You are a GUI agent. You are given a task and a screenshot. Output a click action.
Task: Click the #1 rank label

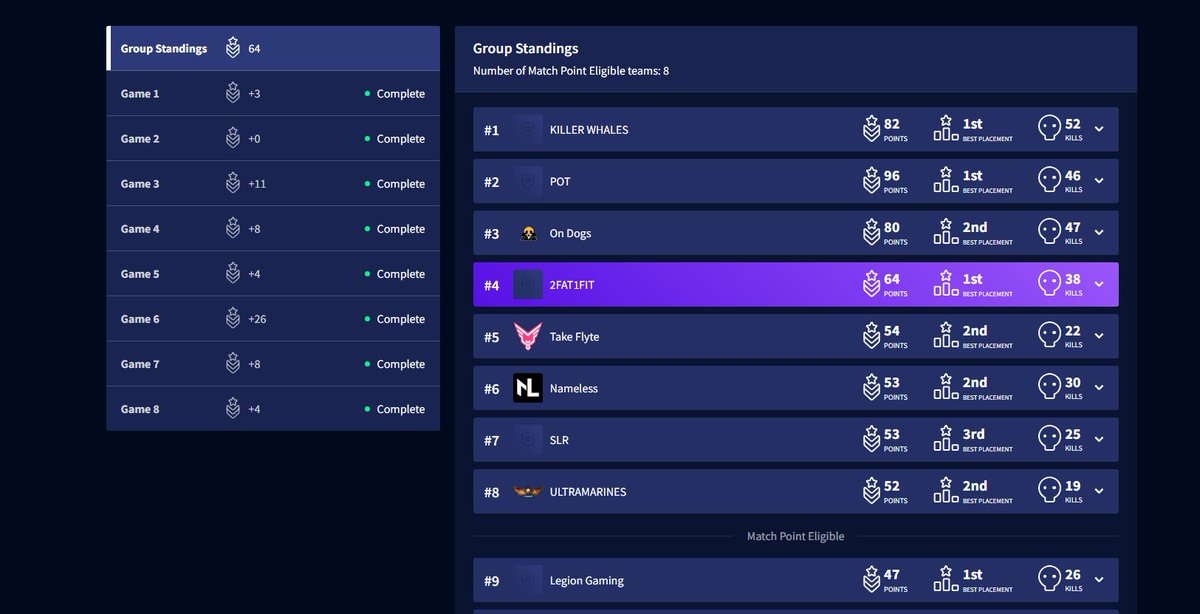coord(491,130)
